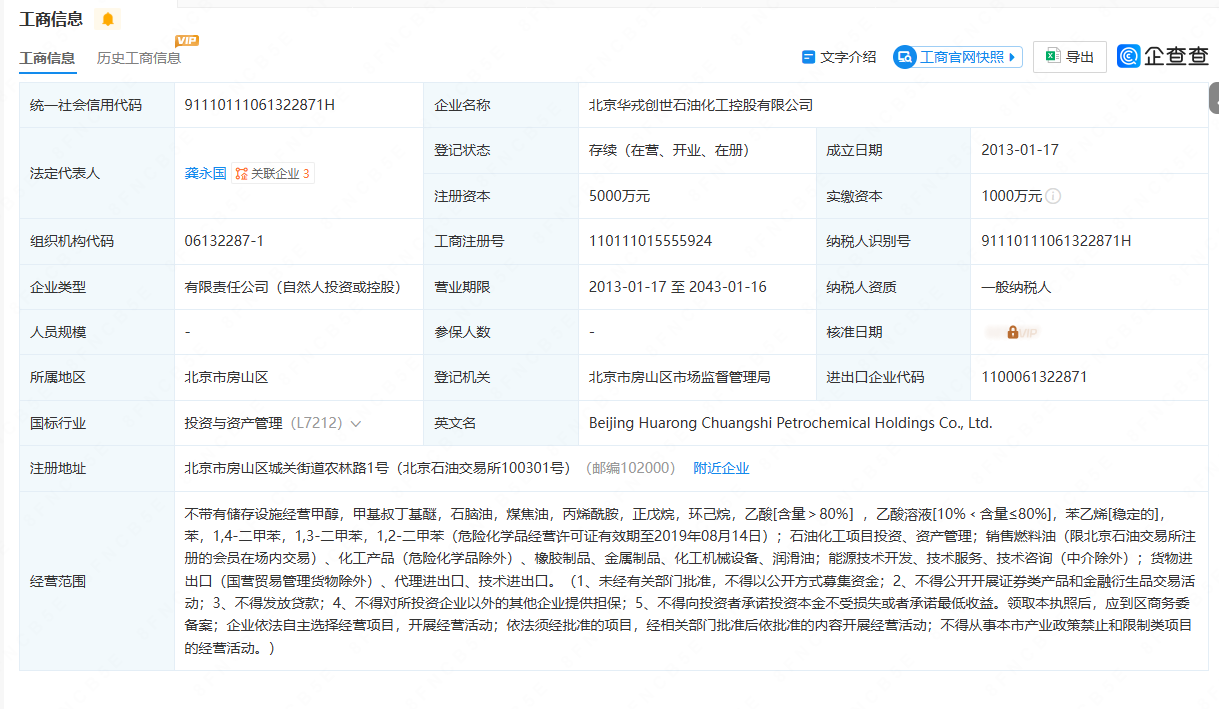Click taxpayer qualification 一般纳税人

pyautogui.click(x=1017, y=287)
